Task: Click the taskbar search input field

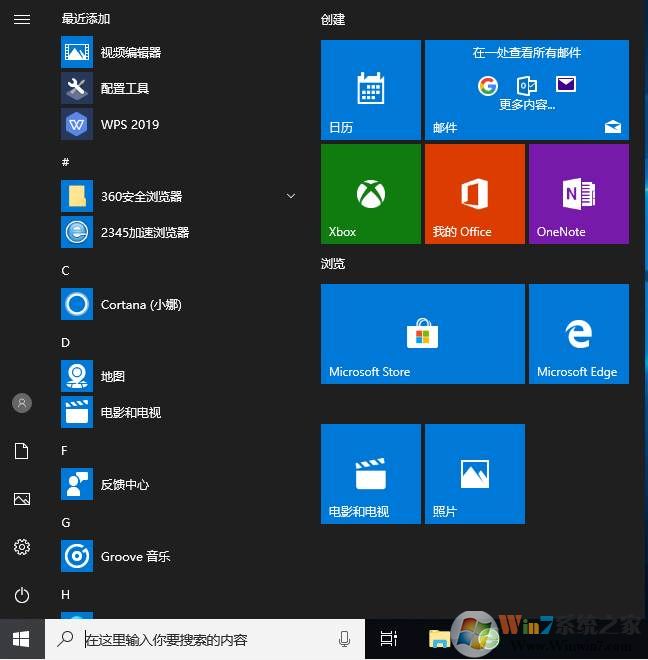Action: pos(200,639)
